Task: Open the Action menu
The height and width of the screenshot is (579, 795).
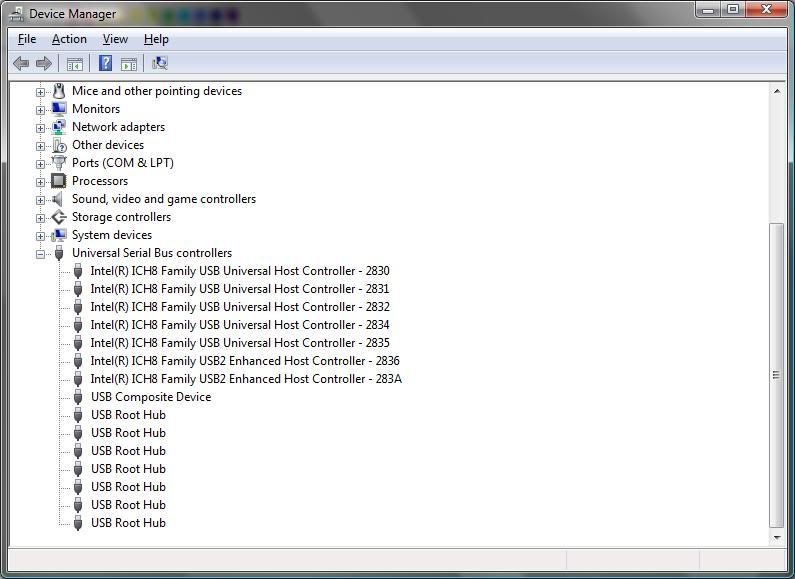Action: click(x=69, y=39)
